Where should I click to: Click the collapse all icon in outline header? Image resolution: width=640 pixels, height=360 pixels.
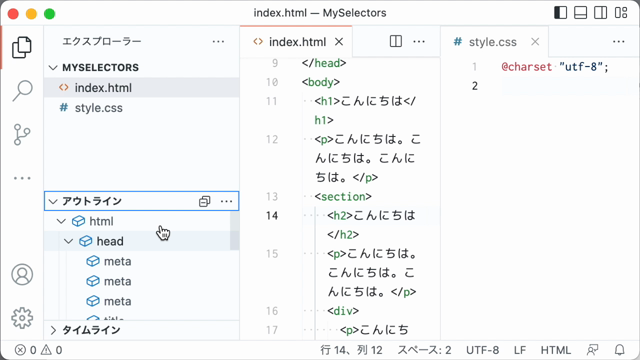click(x=204, y=201)
